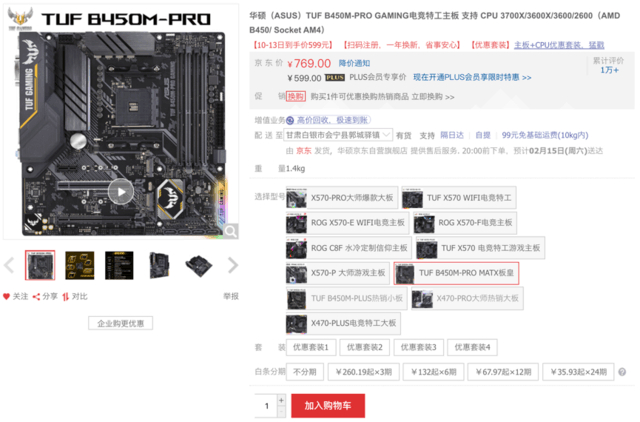Click the 对比 compare icon
This screenshot has width=640, height=422.
[66, 297]
